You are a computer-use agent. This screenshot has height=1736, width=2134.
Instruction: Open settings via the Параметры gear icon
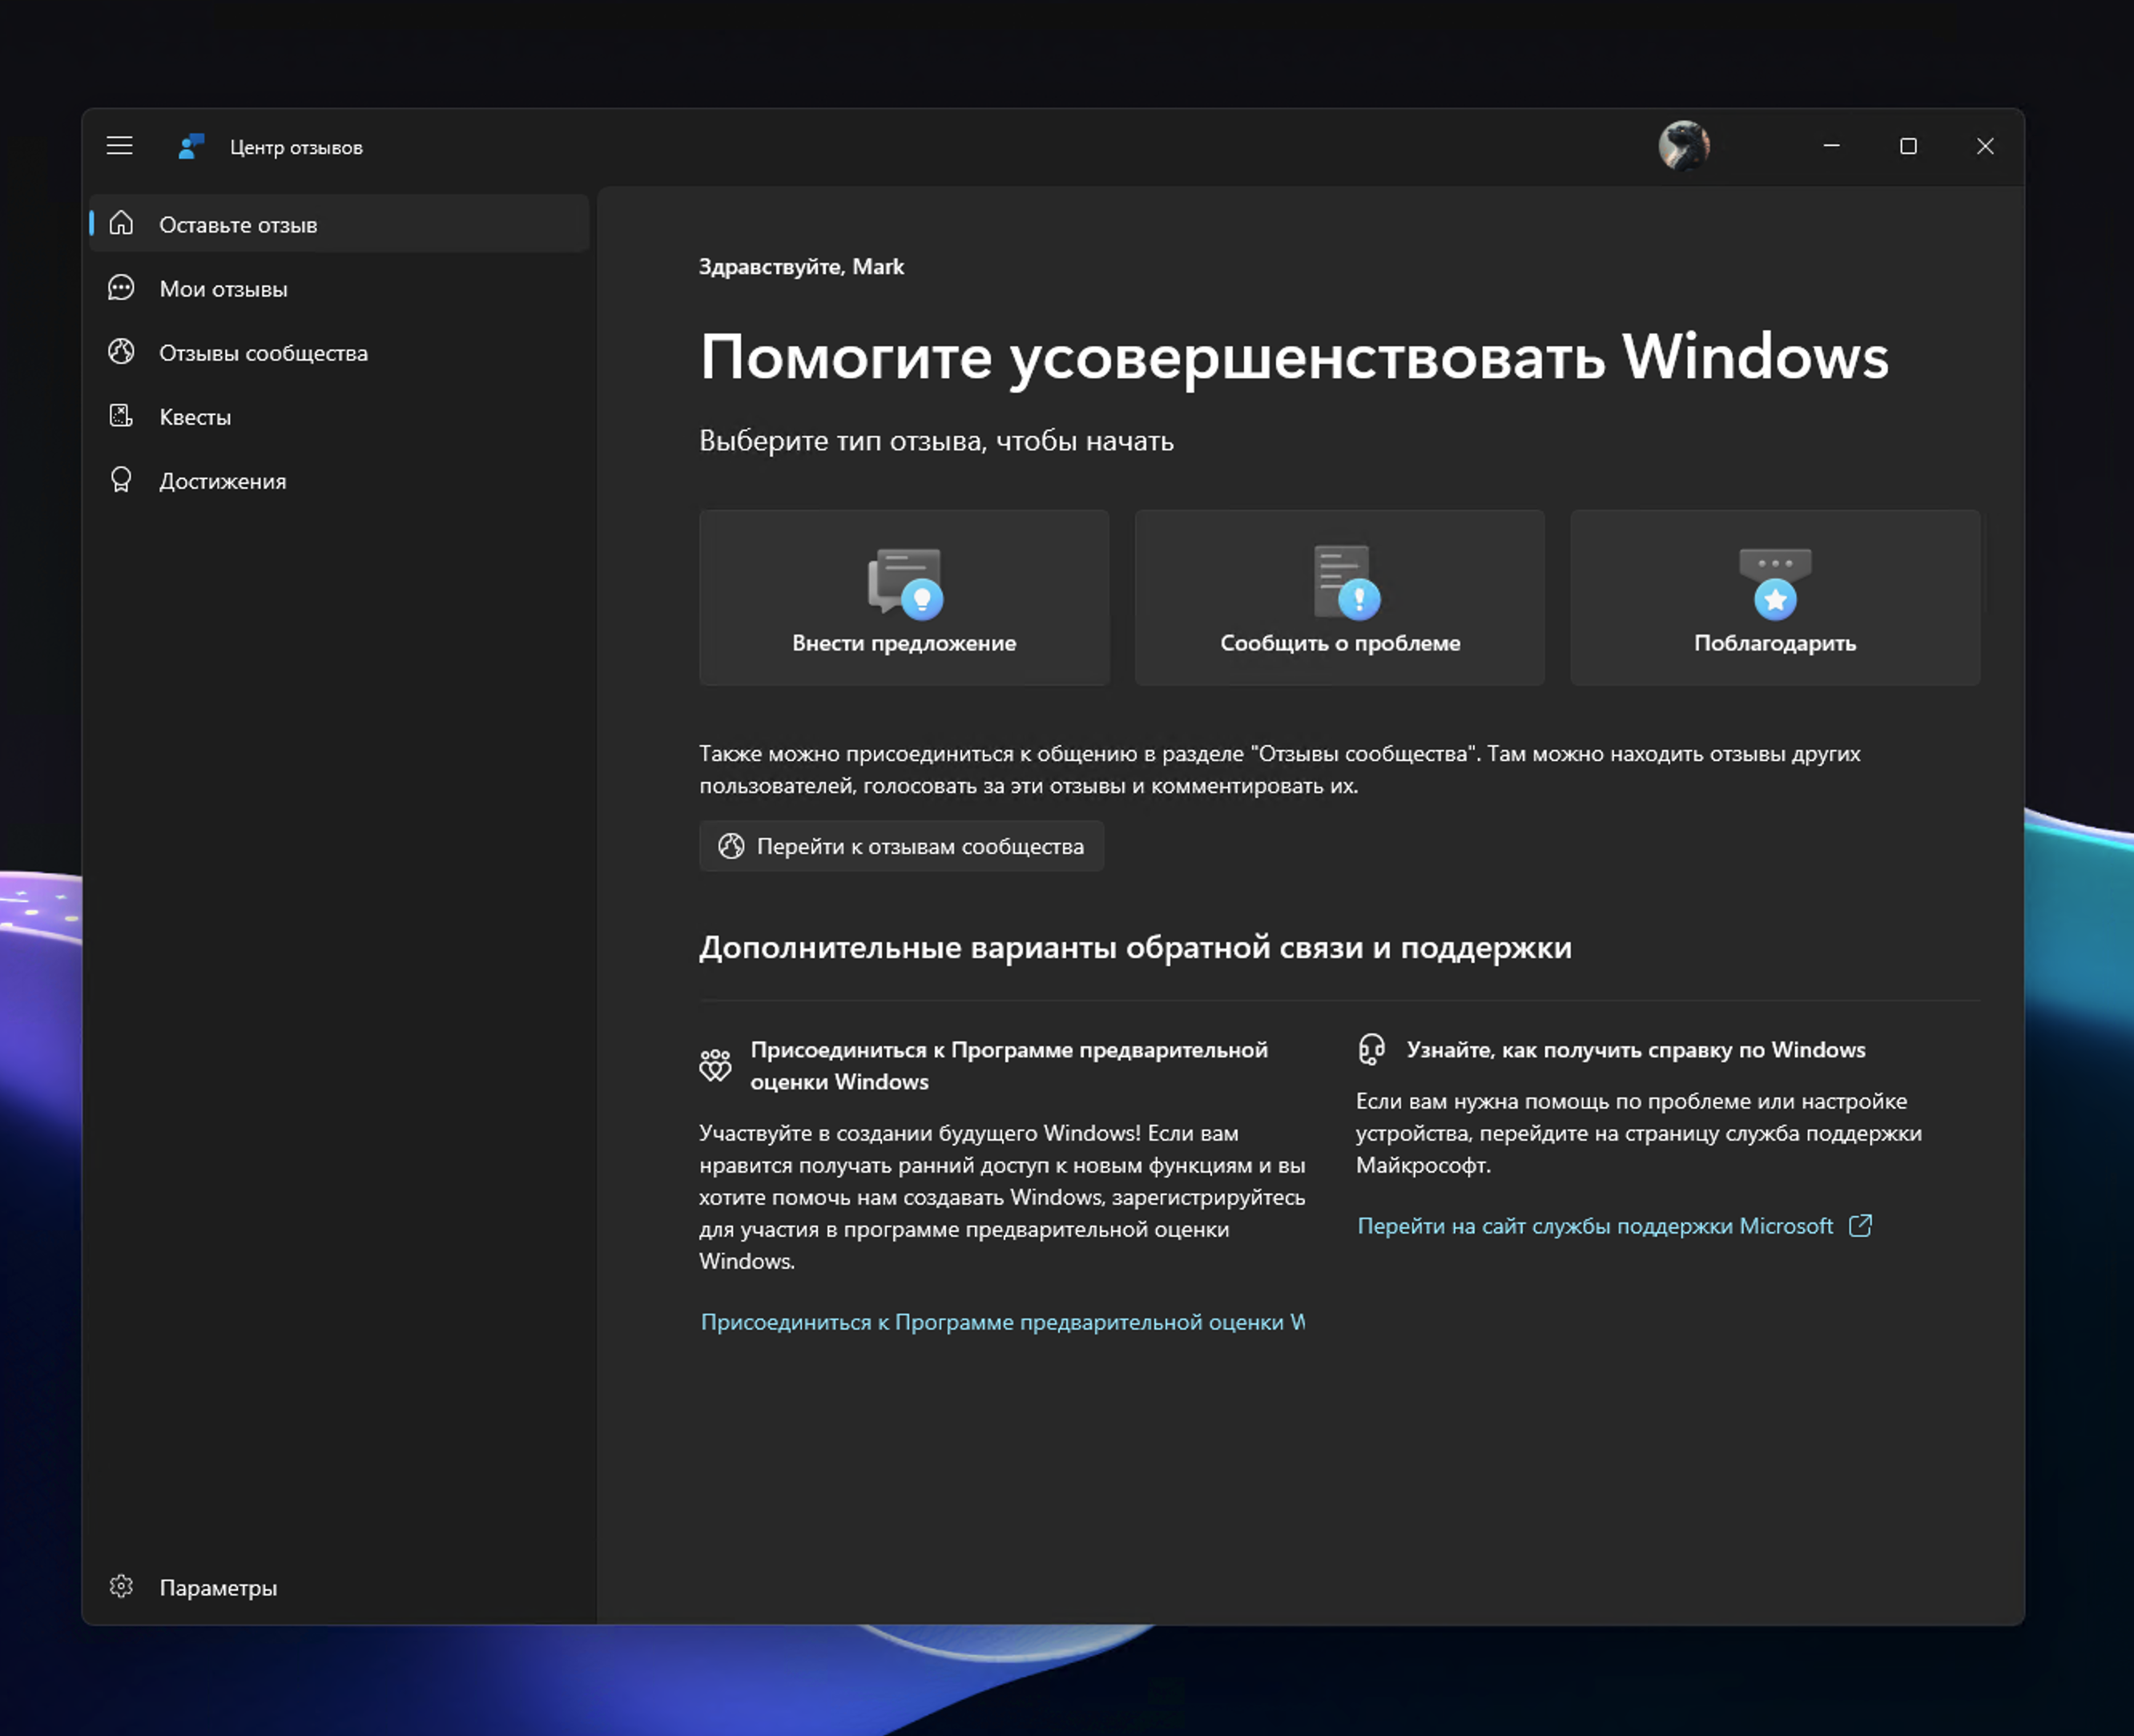pos(121,1586)
